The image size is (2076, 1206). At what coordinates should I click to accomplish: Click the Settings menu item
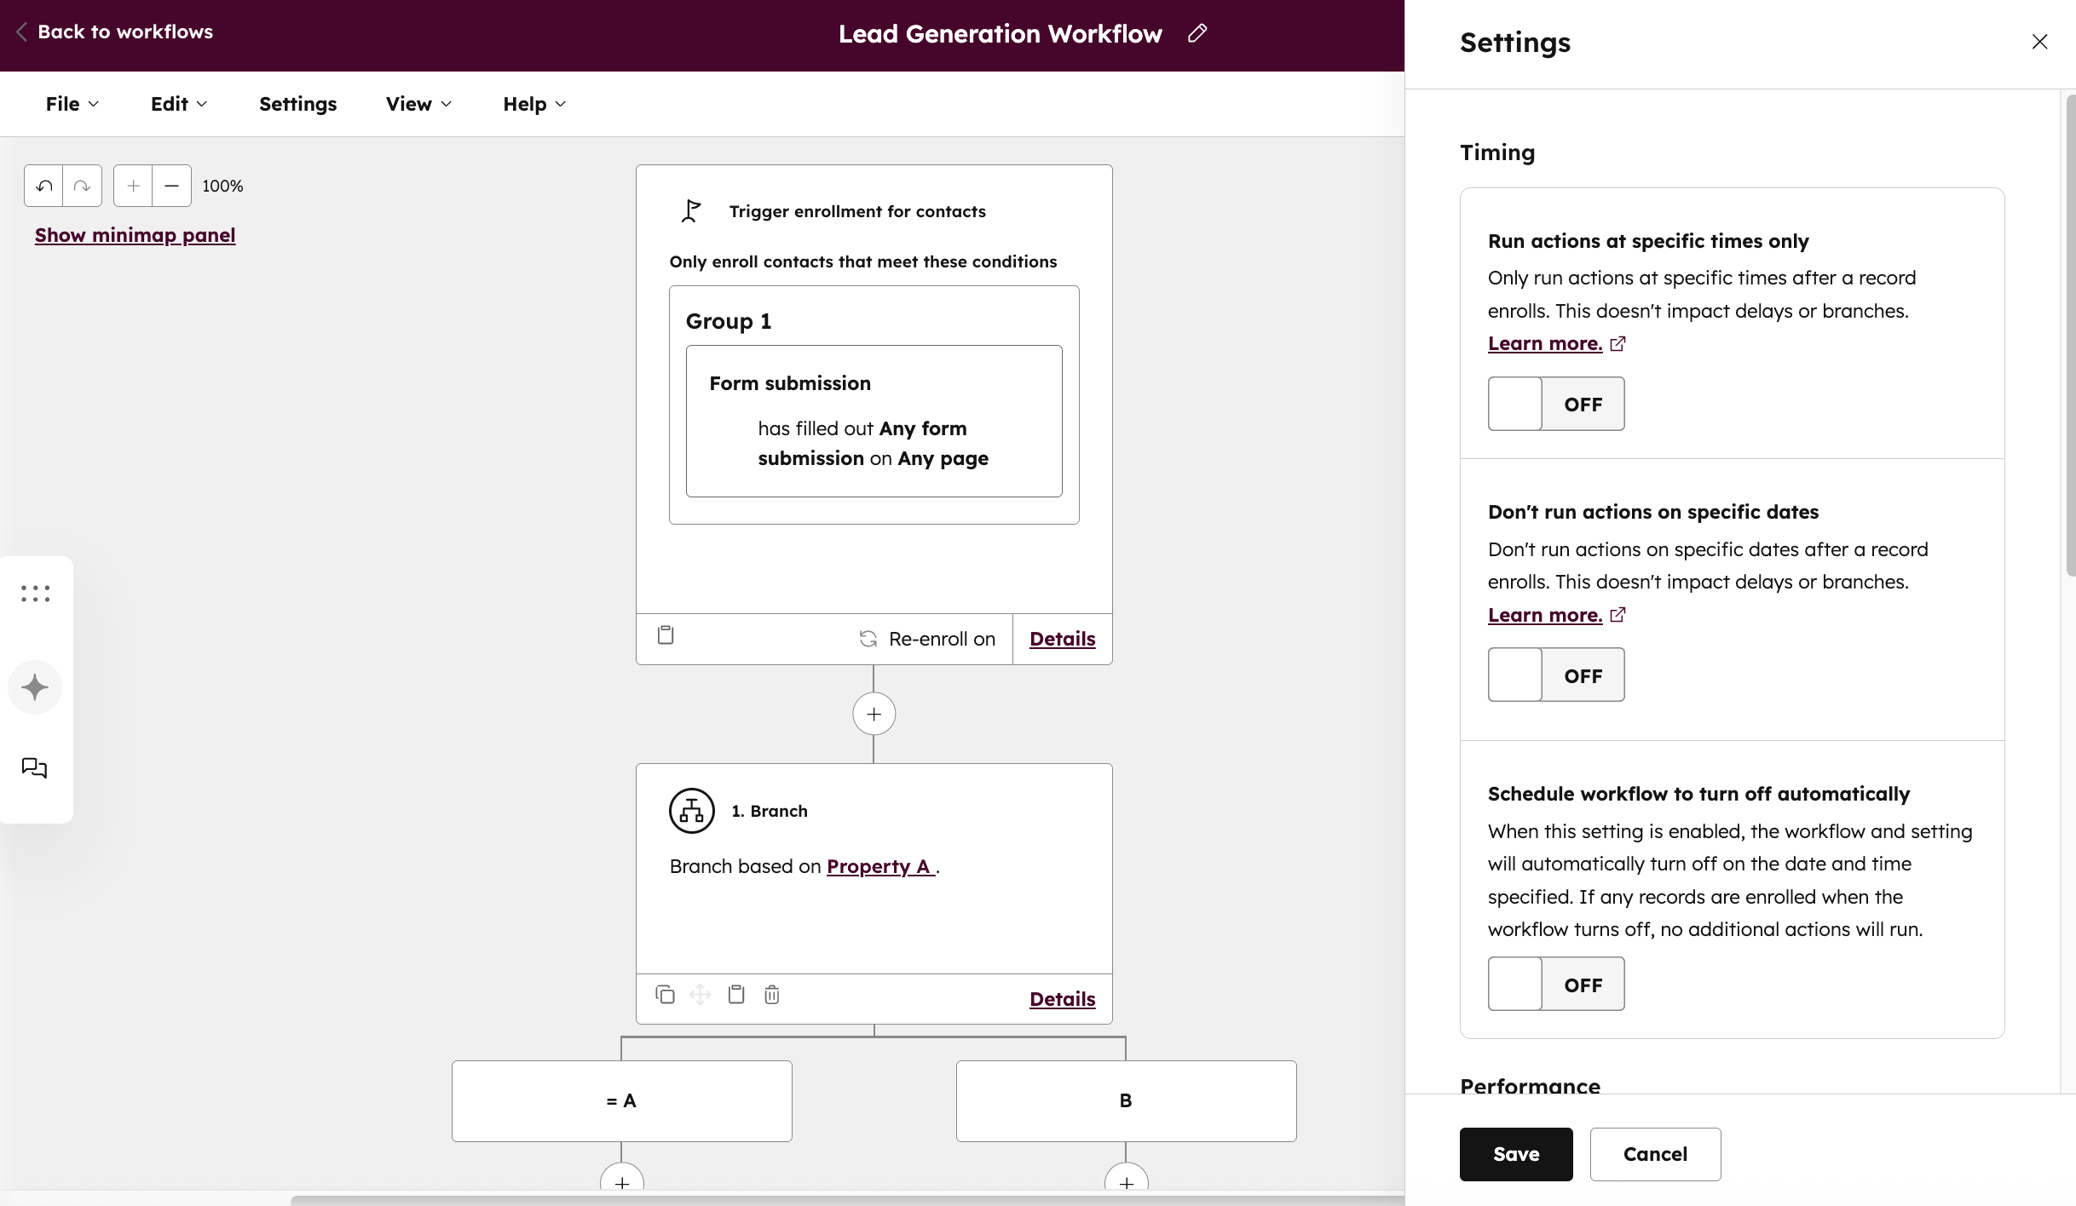(x=297, y=103)
